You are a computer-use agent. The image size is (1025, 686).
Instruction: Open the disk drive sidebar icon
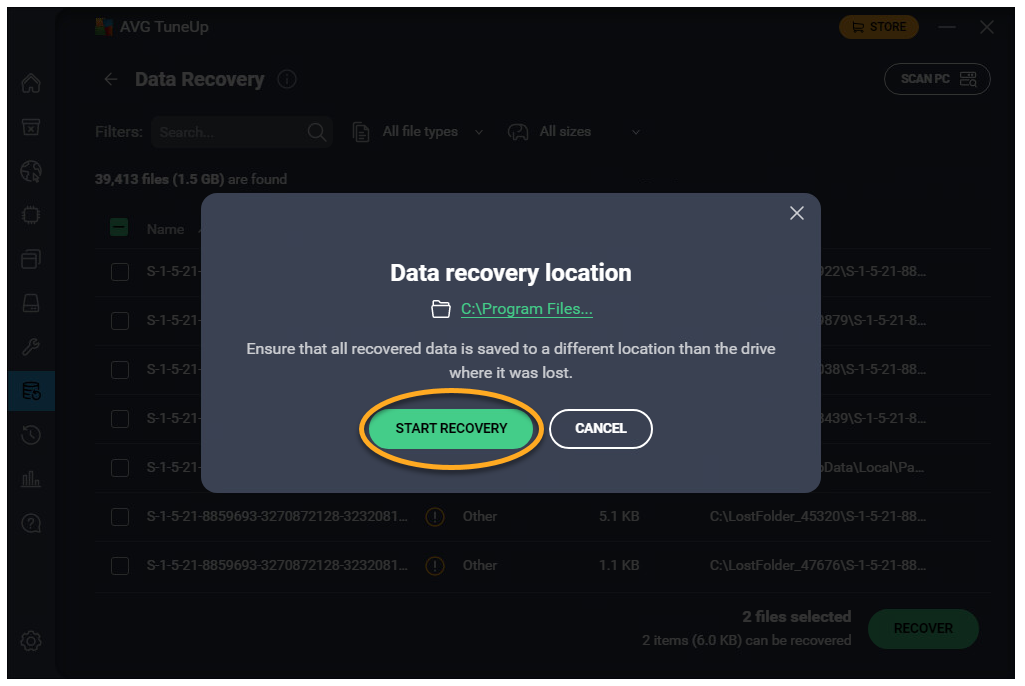[31, 303]
